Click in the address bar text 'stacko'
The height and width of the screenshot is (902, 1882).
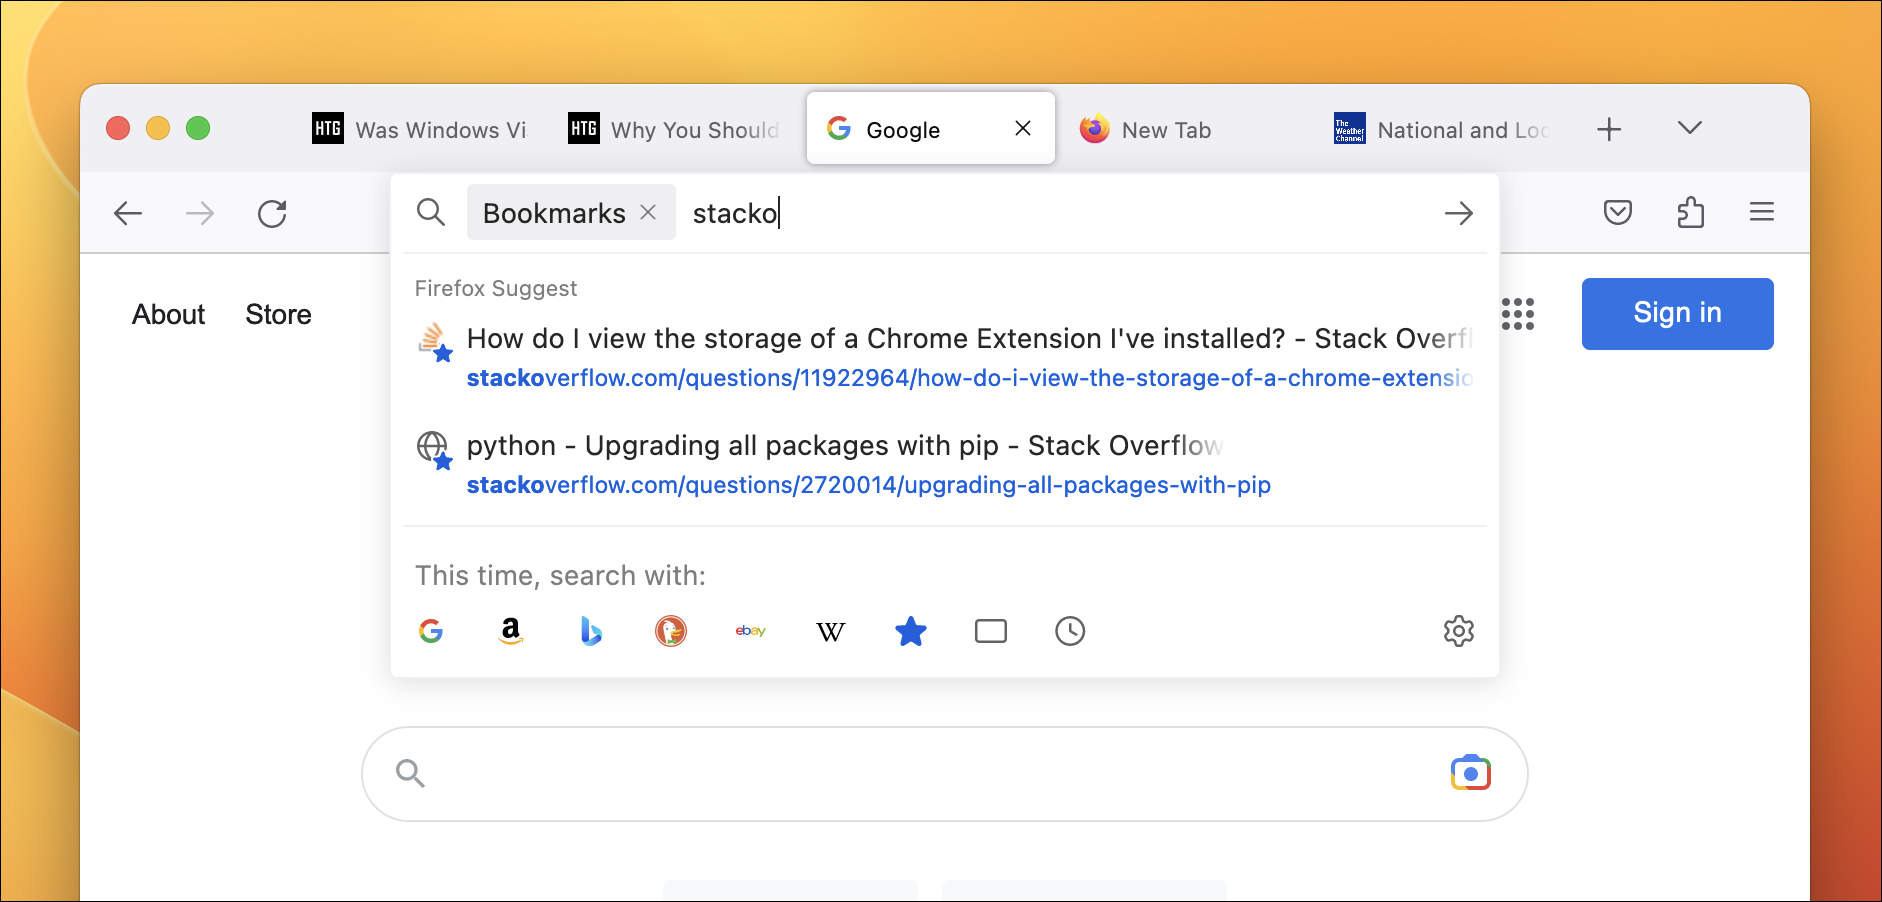[x=734, y=213]
